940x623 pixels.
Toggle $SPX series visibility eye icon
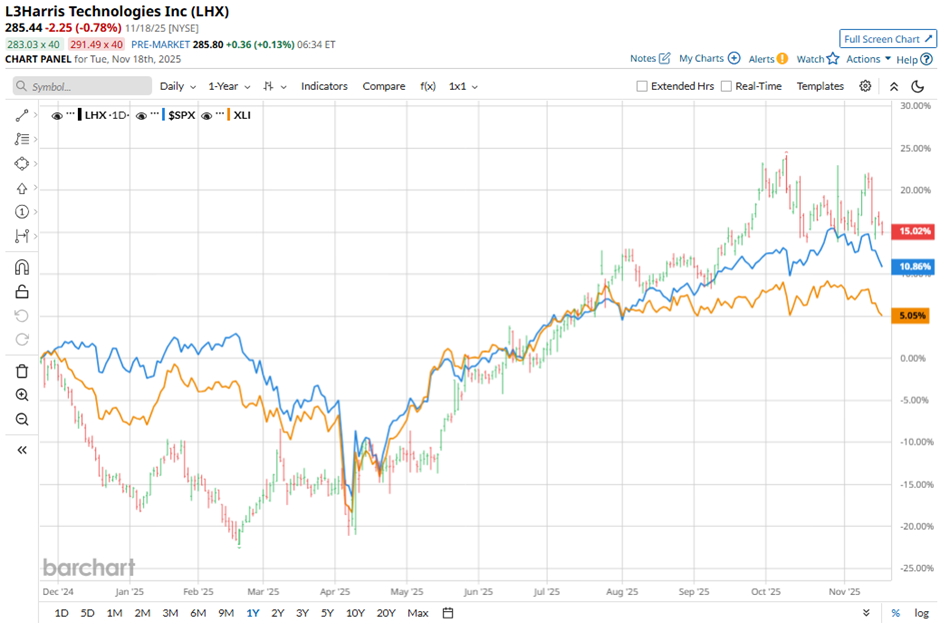click(141, 116)
